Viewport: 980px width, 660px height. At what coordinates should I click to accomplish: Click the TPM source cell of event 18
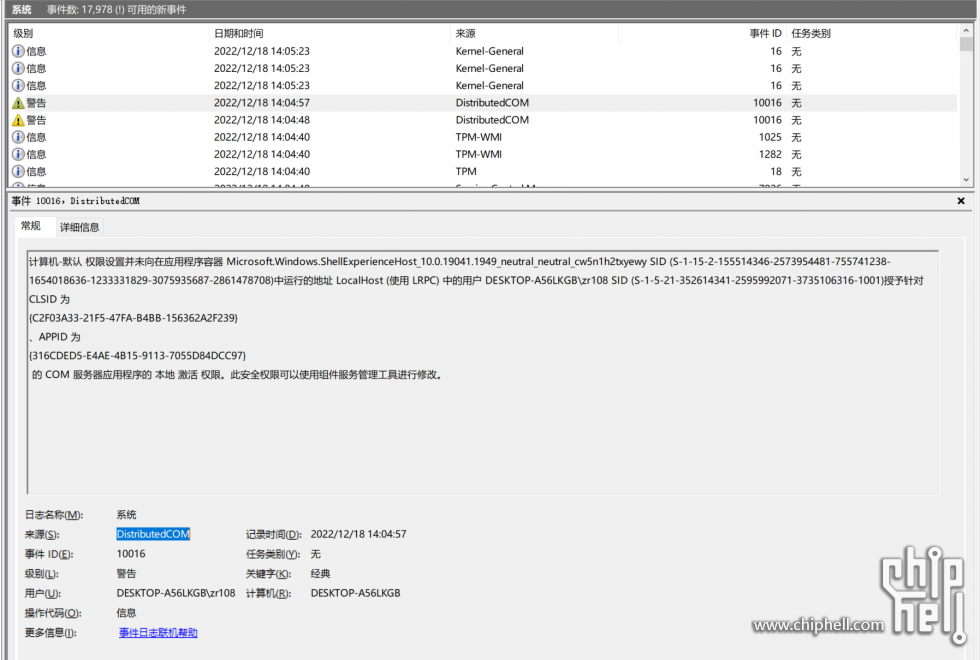466,171
